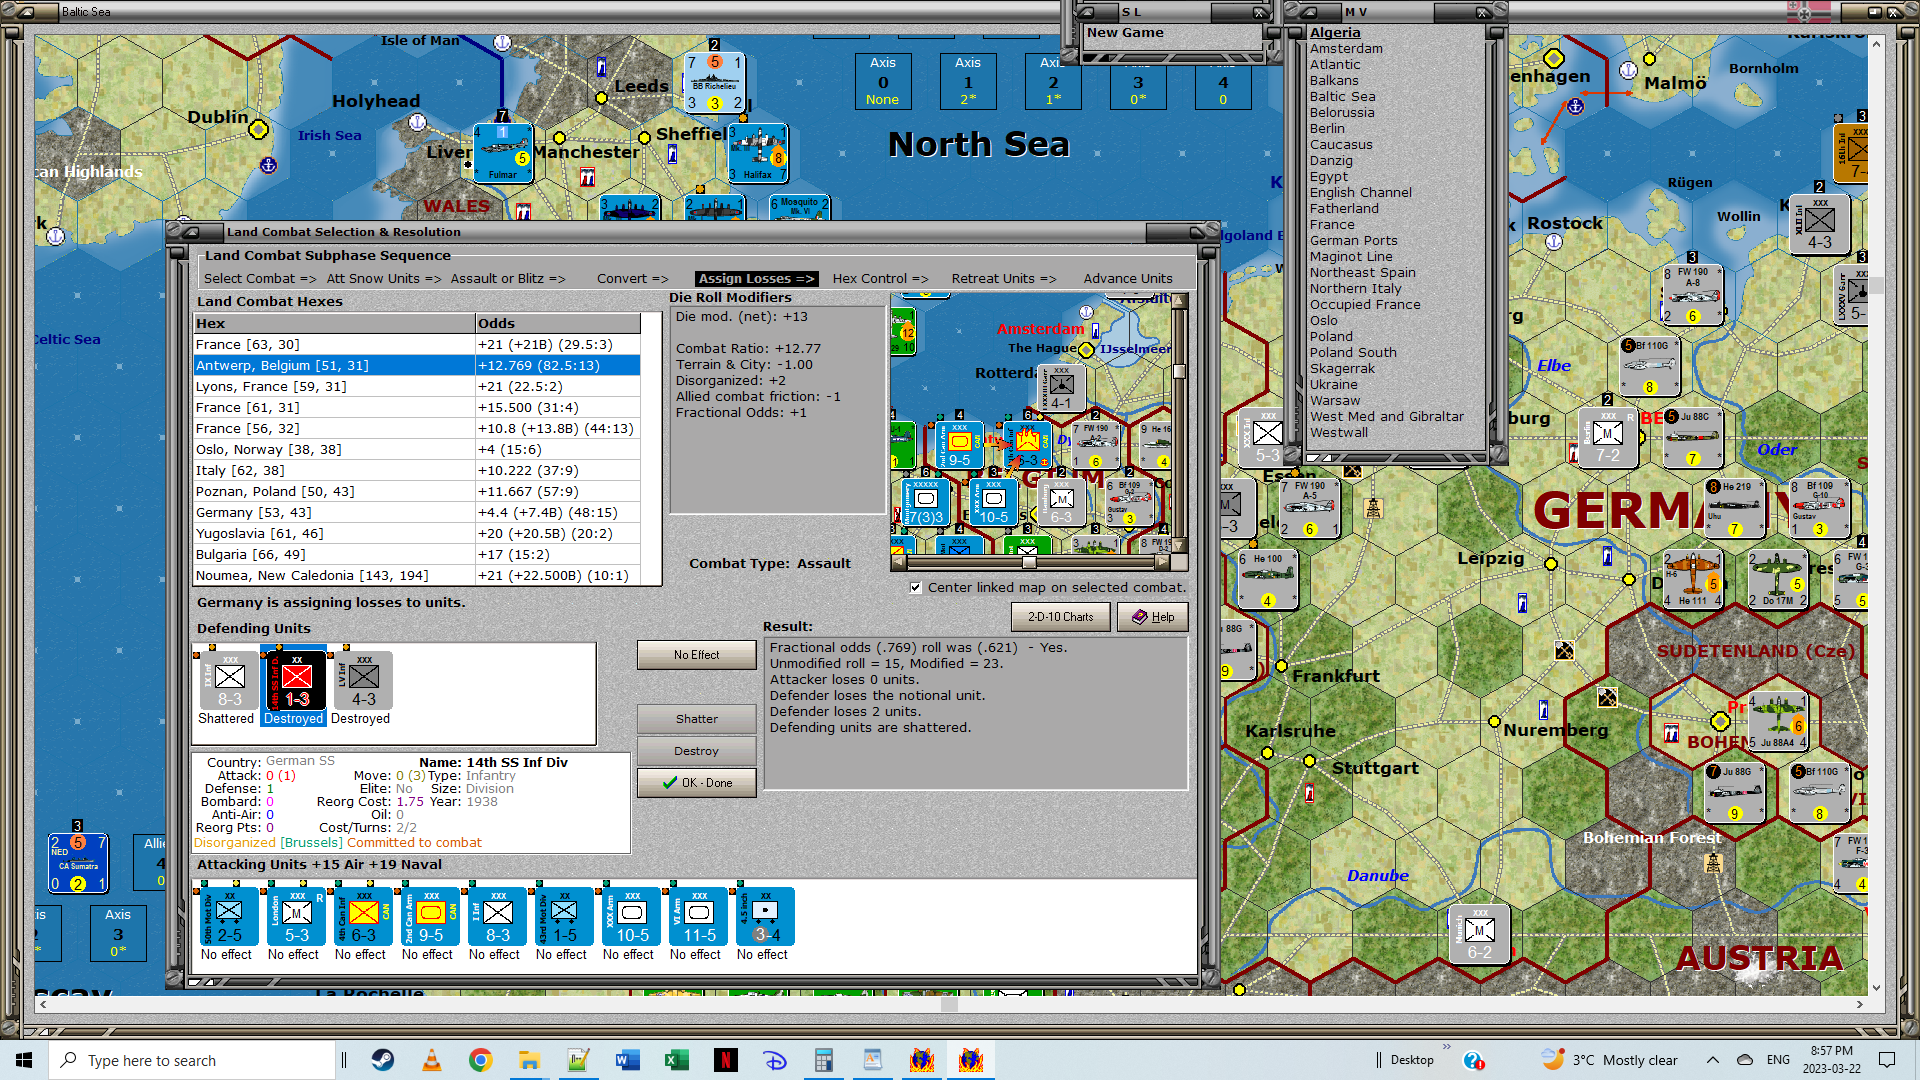Viewport: 1920px width, 1080px height.
Task: Open the 2-D-10 Charts
Action: coord(1061,617)
